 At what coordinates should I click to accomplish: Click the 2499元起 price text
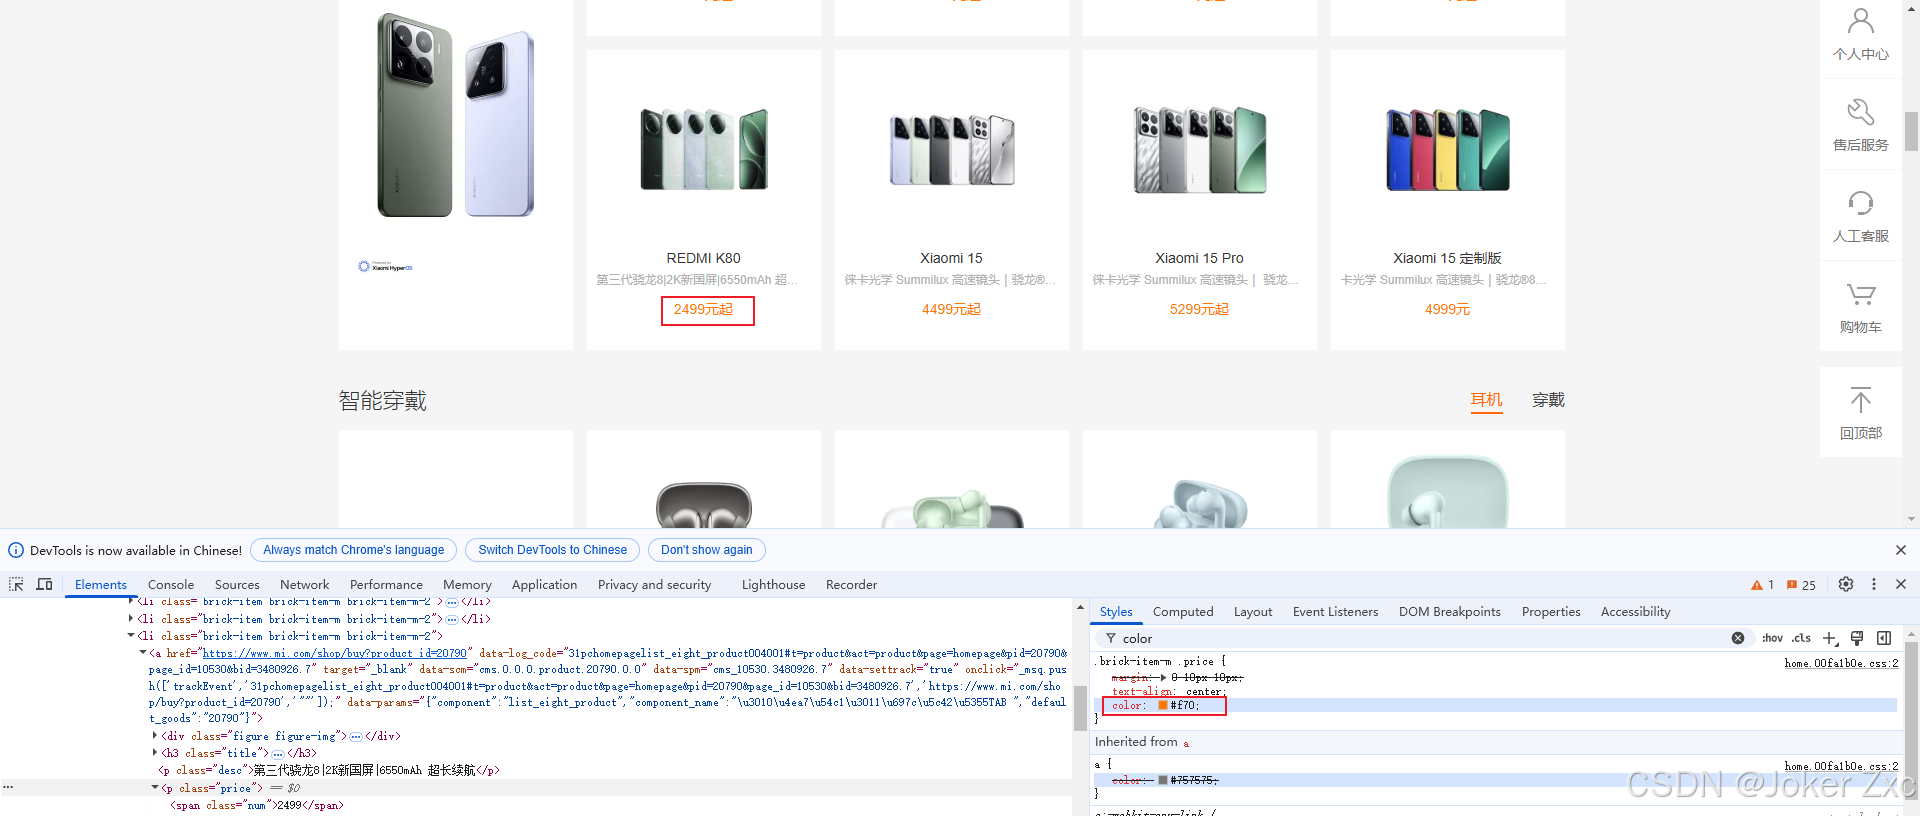703,310
